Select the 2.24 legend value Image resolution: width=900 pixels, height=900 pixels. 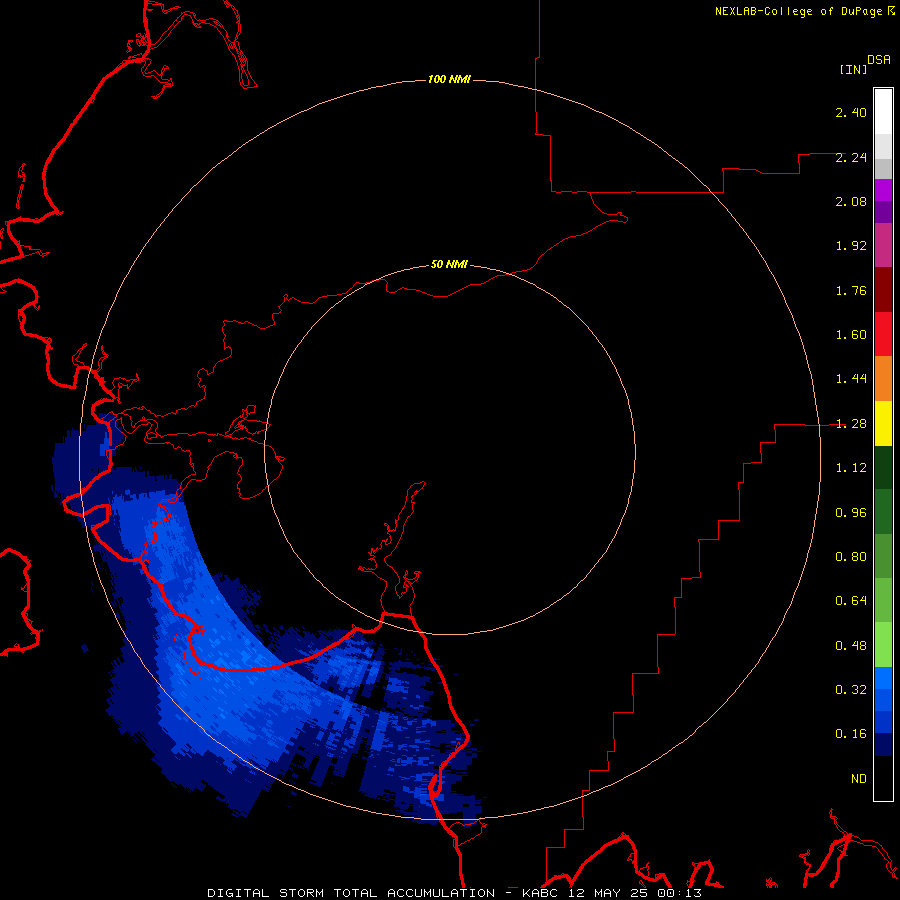click(x=851, y=157)
